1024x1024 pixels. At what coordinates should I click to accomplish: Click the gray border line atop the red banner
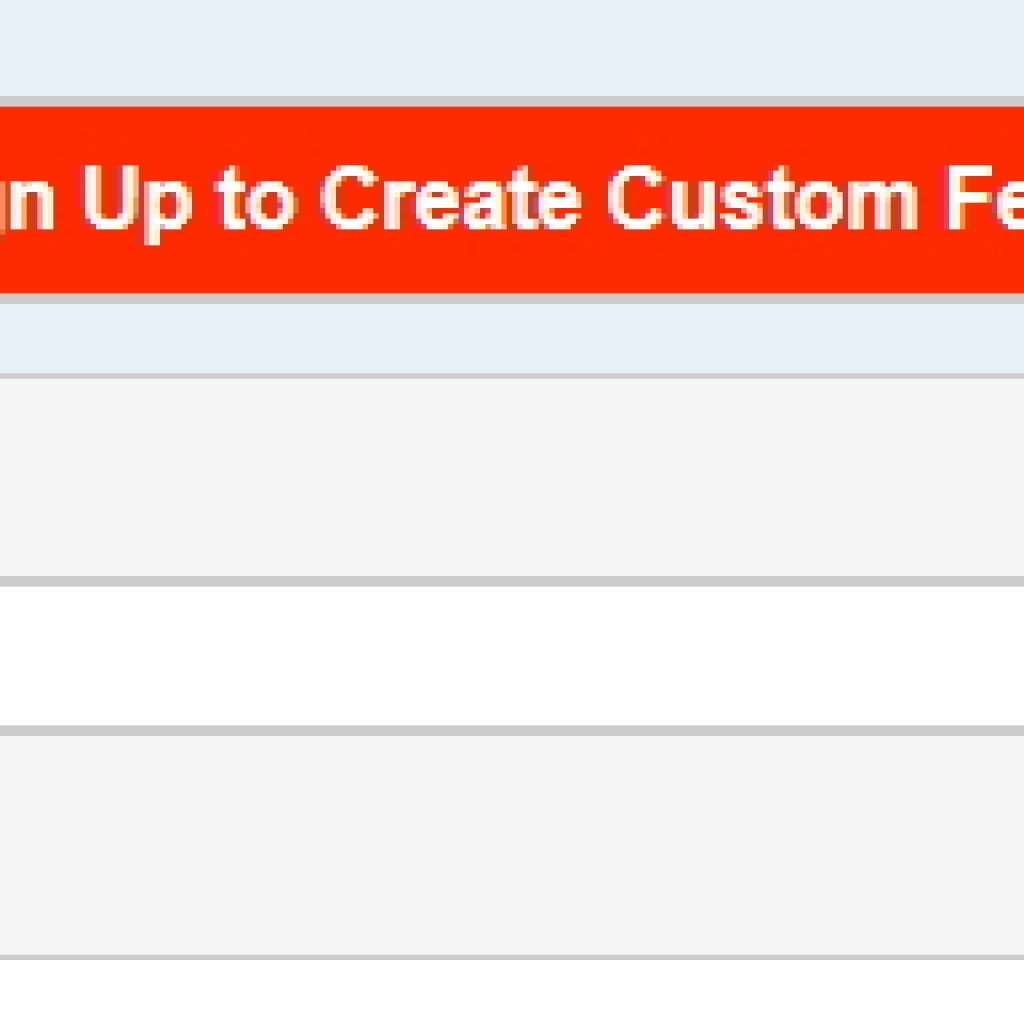click(512, 101)
